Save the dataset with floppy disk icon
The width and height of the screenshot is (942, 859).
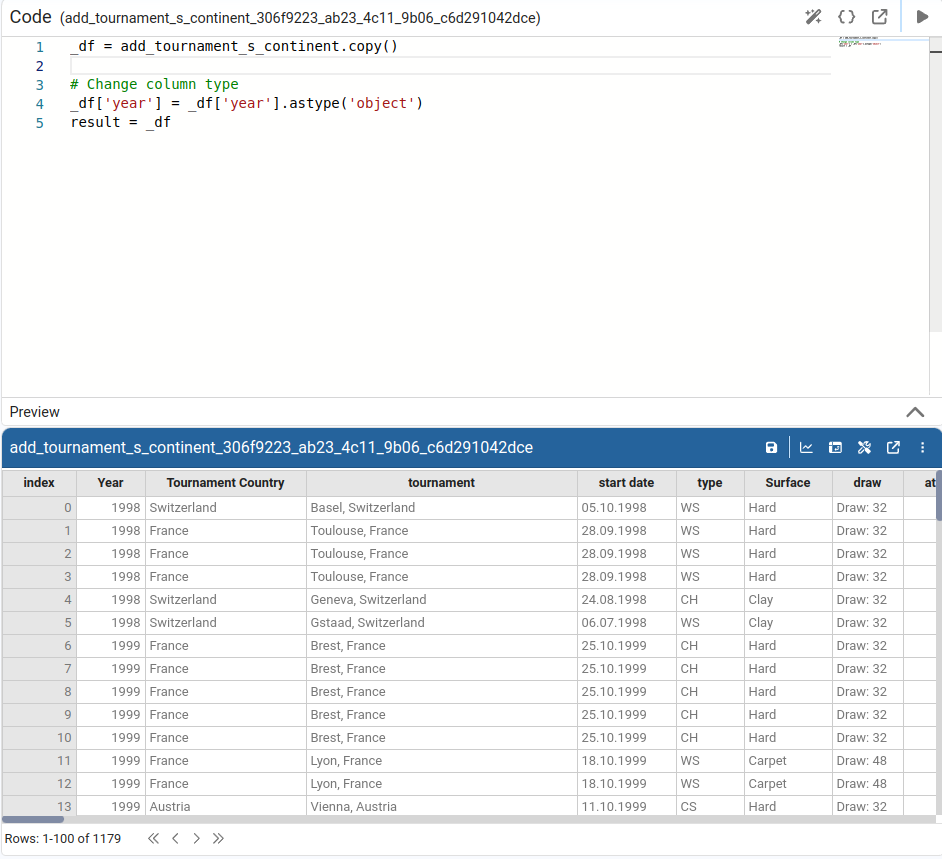[x=771, y=448]
